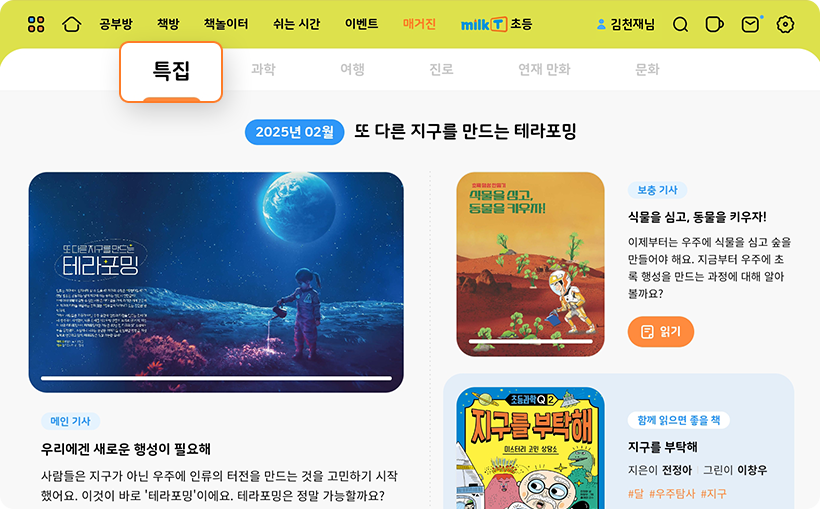Viewport: 820px width, 509px height.
Task: Open the settings gear icon
Action: point(785,25)
